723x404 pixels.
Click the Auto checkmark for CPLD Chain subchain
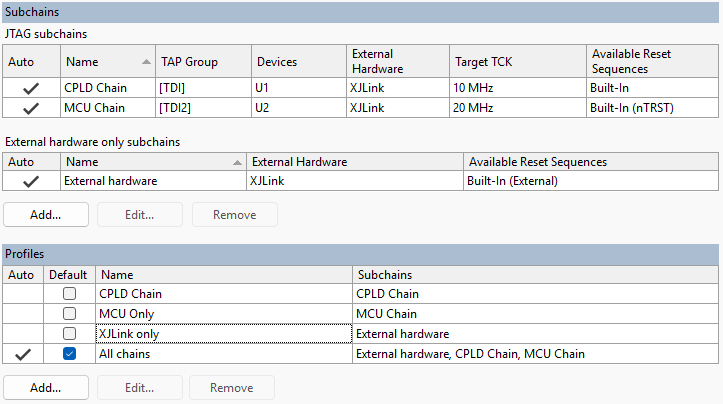coord(31,88)
